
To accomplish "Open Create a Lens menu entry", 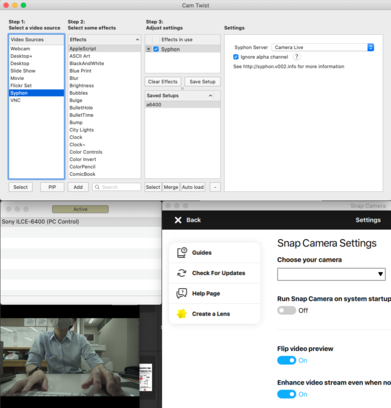I will click(x=215, y=314).
